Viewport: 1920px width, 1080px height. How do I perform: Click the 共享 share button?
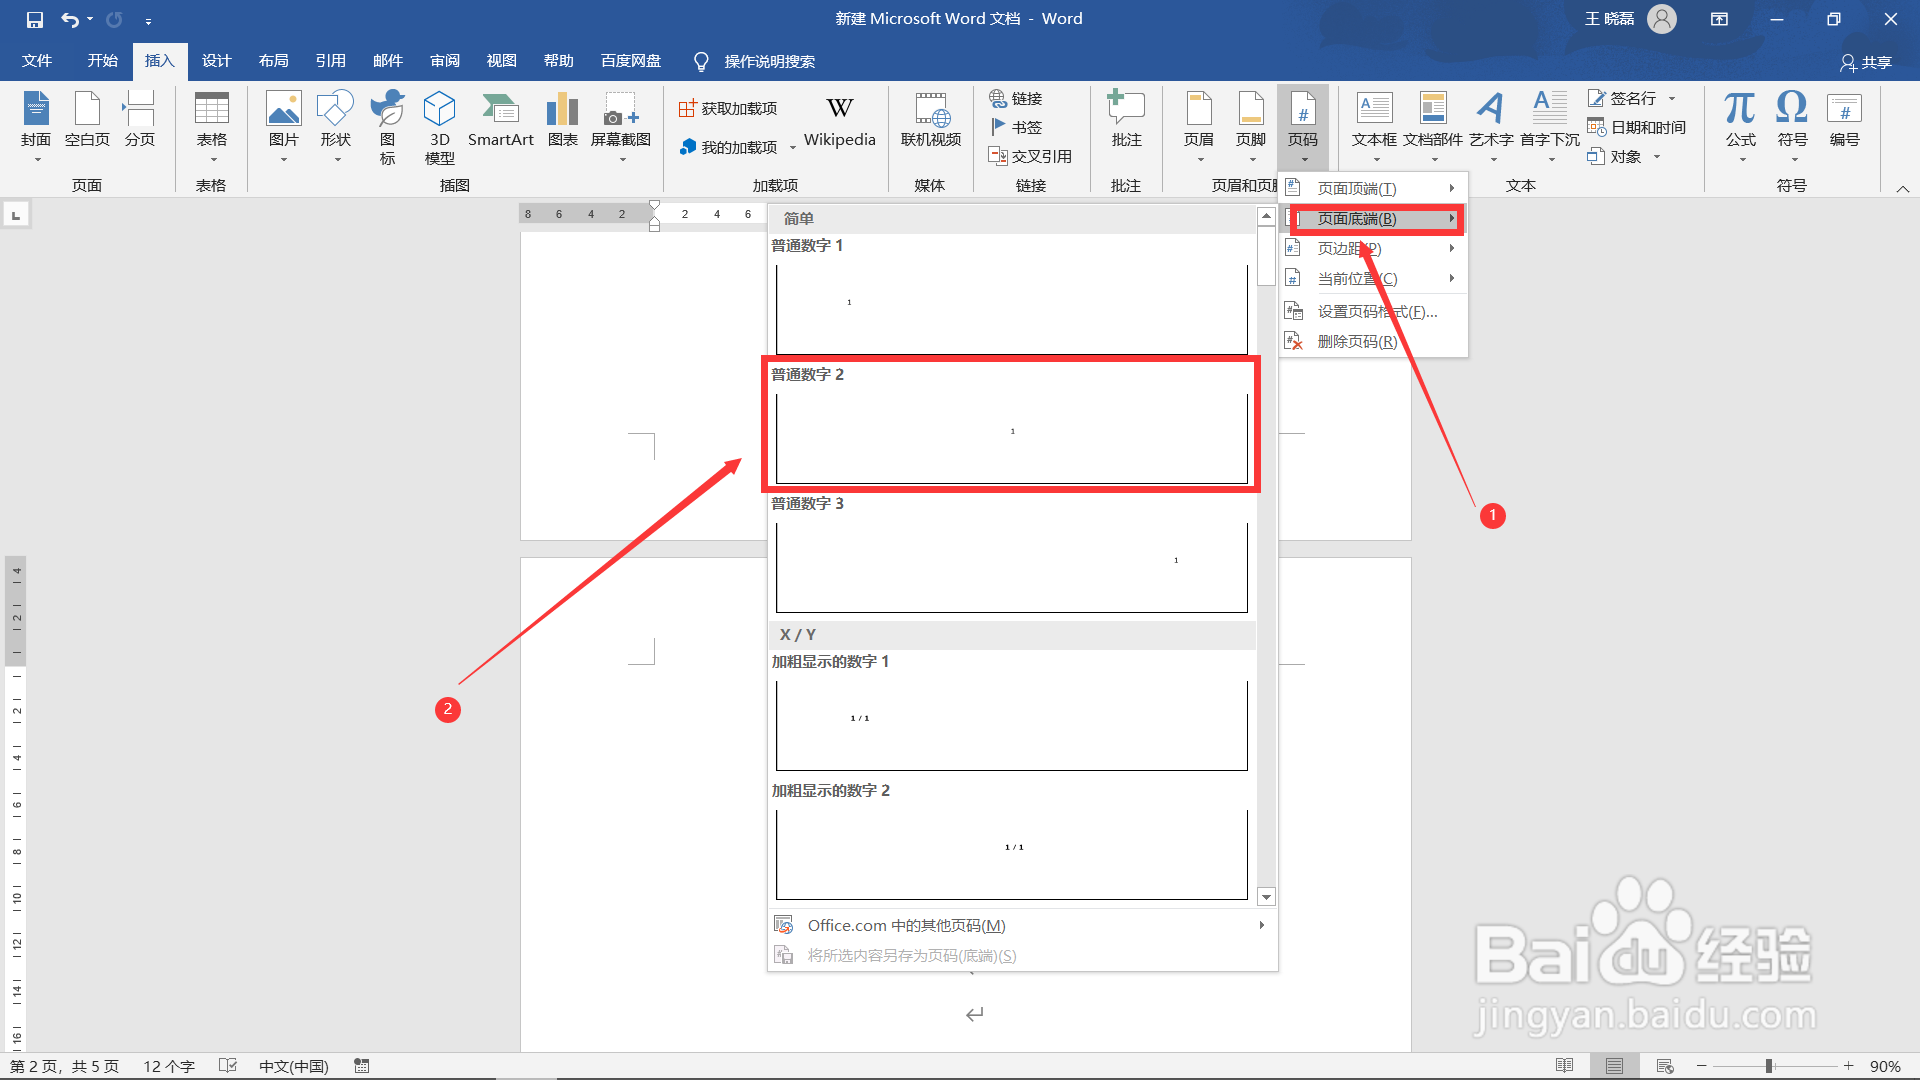tap(1866, 62)
